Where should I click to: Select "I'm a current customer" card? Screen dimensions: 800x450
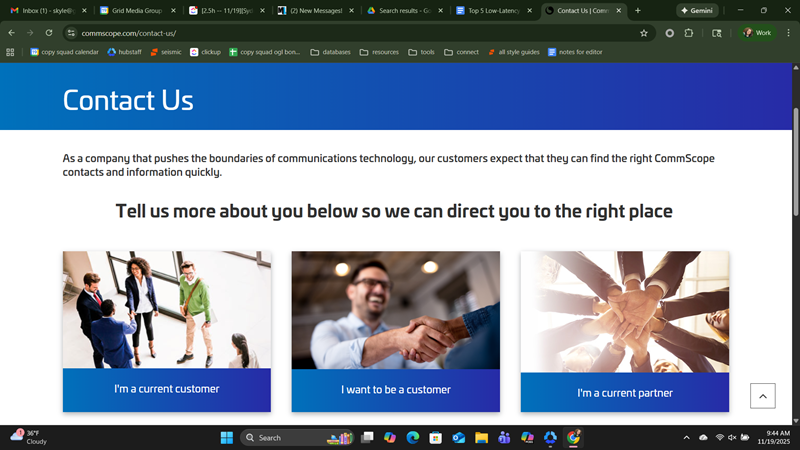(166, 389)
